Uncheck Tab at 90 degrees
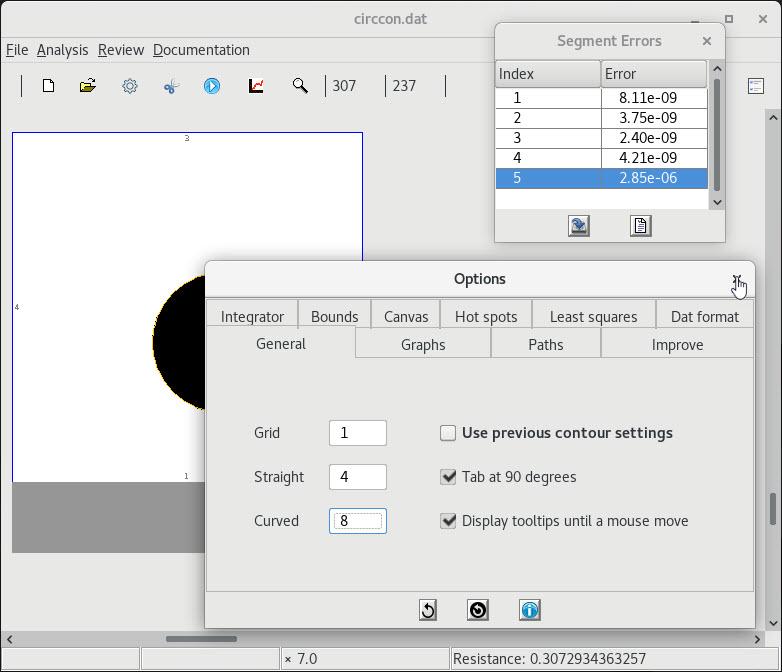Screen dimensions: 782x672 (448, 477)
